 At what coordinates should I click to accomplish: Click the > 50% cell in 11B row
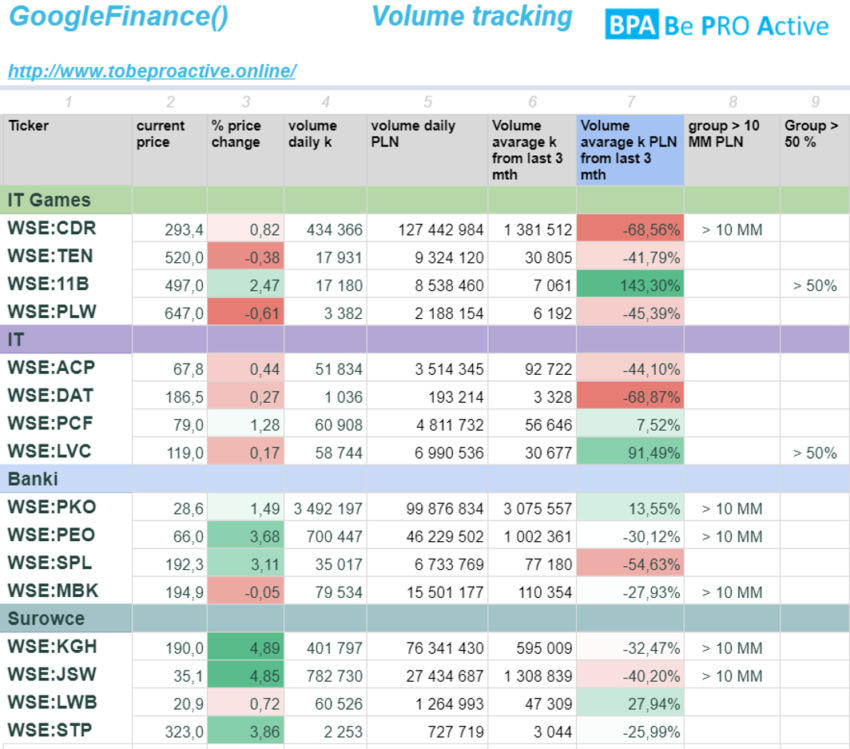coord(815,285)
